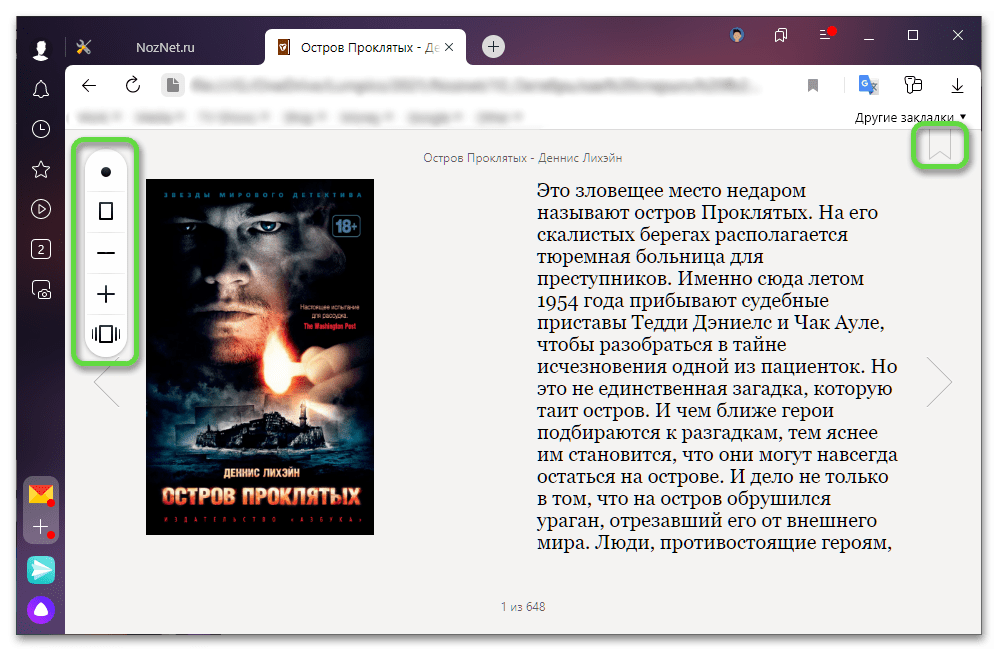Image resolution: width=998 pixels, height=651 pixels.
Task: Go to the next book page arrow
Action: 938,381
